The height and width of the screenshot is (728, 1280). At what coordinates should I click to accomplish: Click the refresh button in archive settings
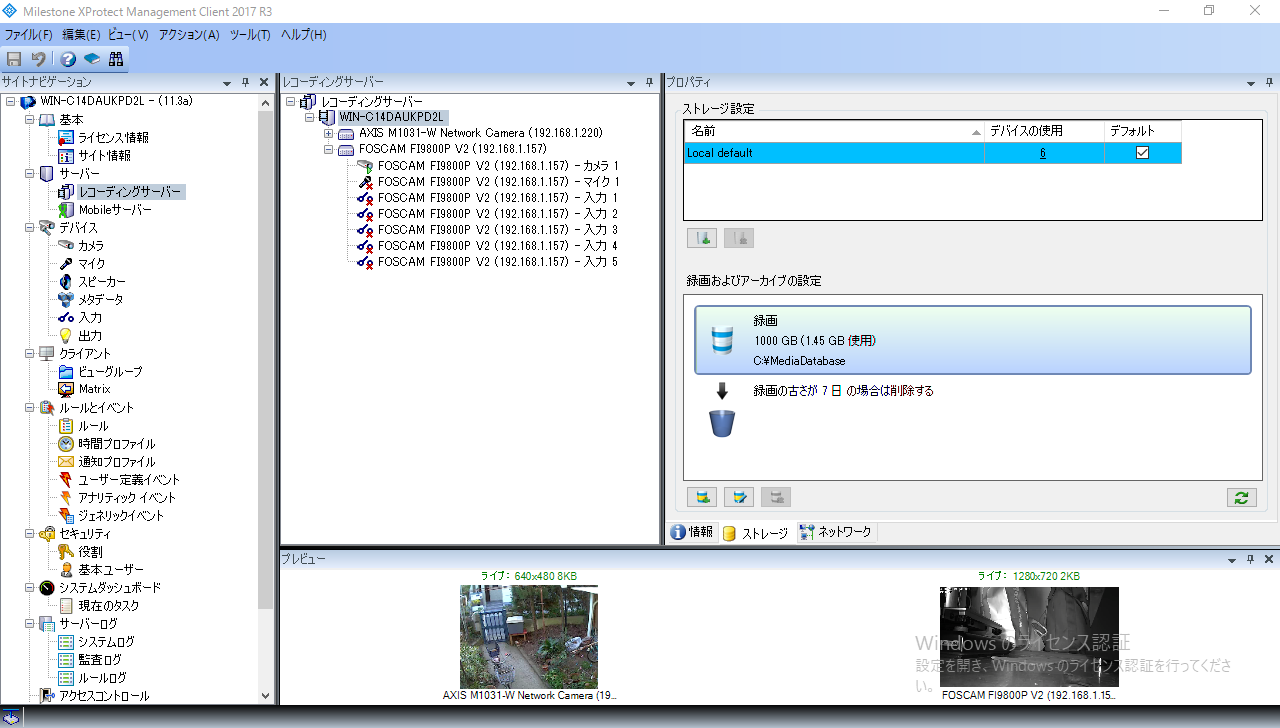(x=1241, y=497)
